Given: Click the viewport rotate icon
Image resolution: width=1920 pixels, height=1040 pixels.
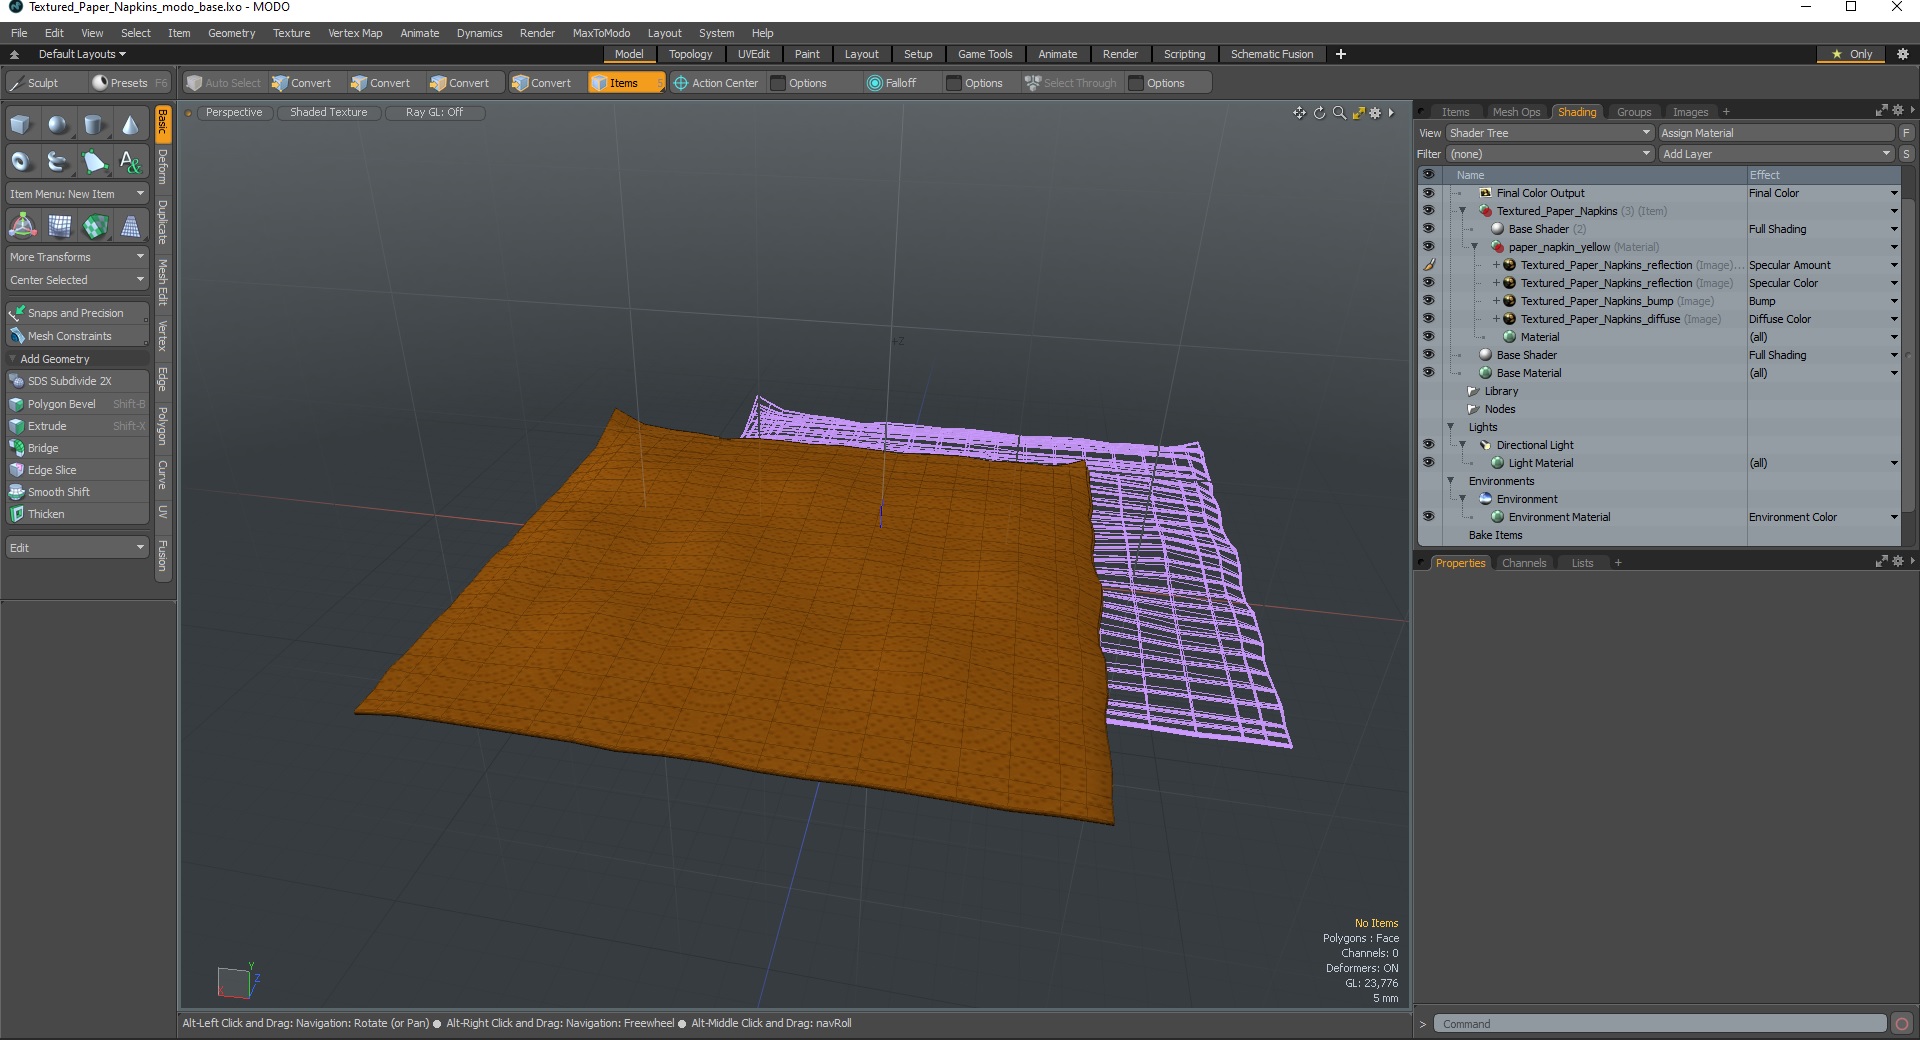Looking at the screenshot, I should [x=1319, y=113].
